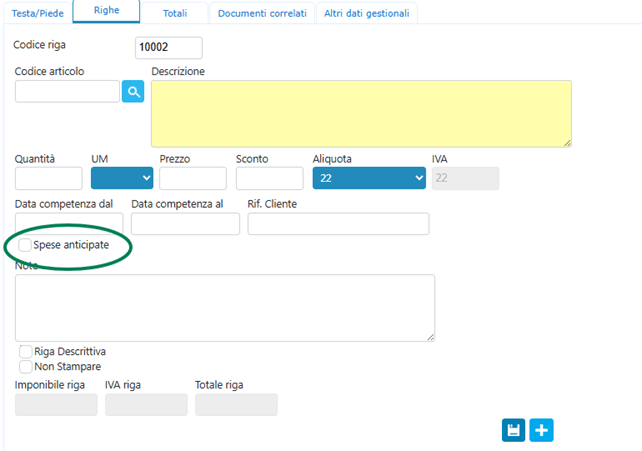Switch to the Testa/Piede tab

pyautogui.click(x=36, y=12)
